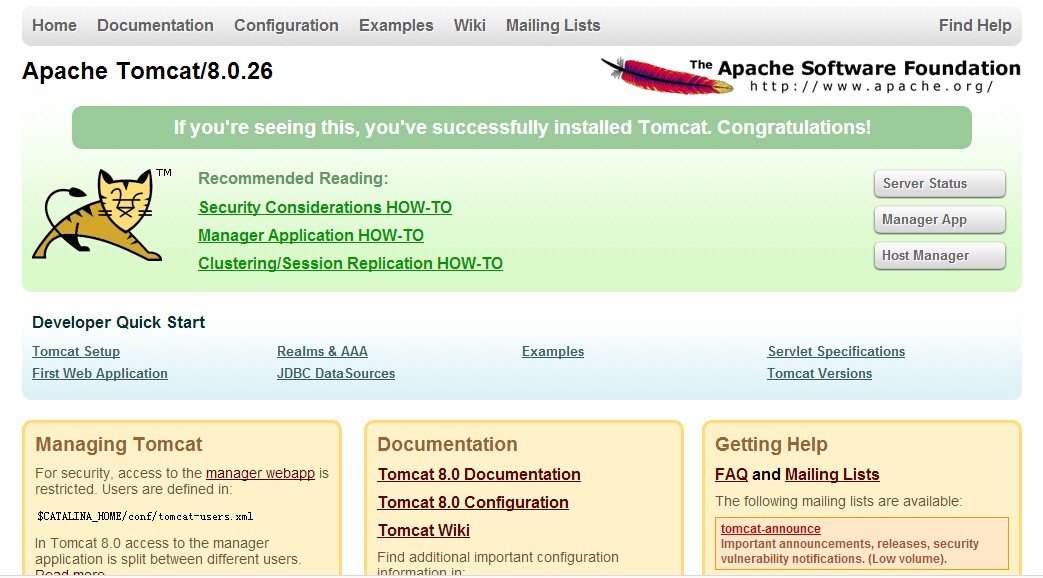Viewport: 1043px width, 578px height.
Task: Open the Manager App button
Action: 939,219
